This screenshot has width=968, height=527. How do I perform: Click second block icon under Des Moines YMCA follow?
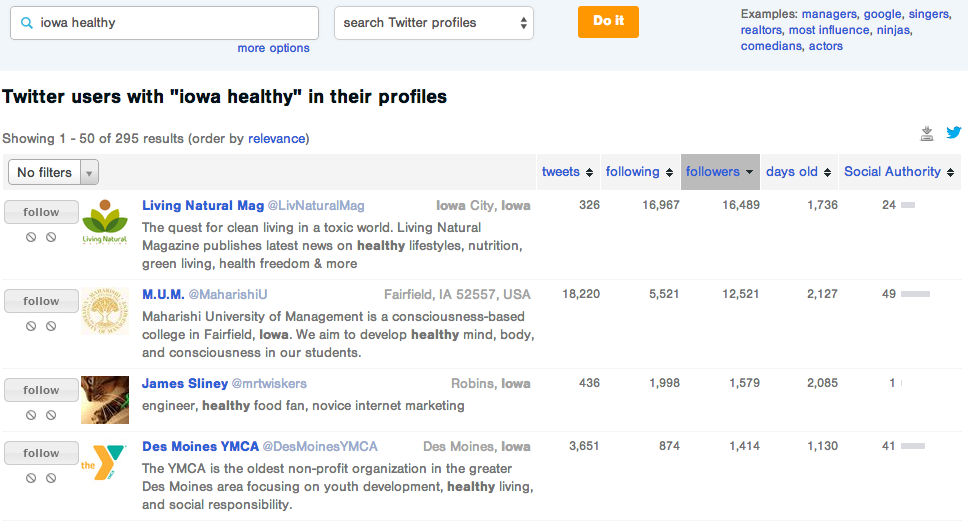[x=51, y=478]
